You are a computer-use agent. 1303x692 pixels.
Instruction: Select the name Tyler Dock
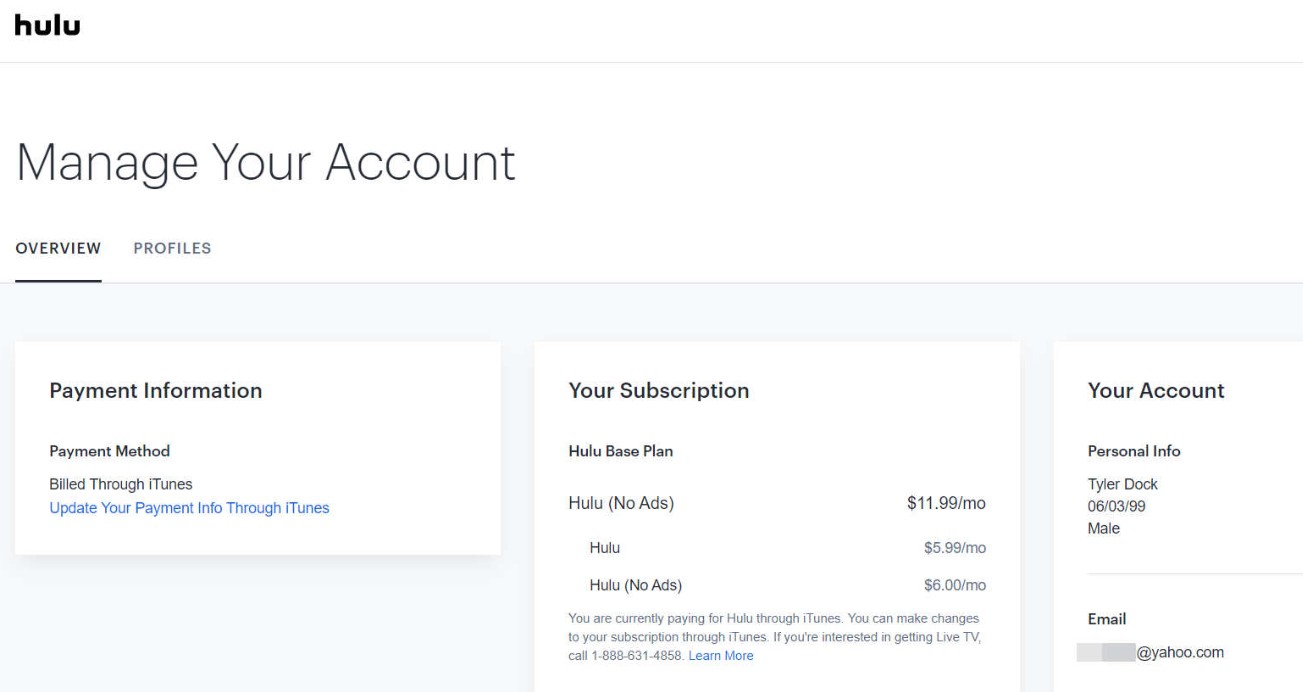coord(1122,485)
